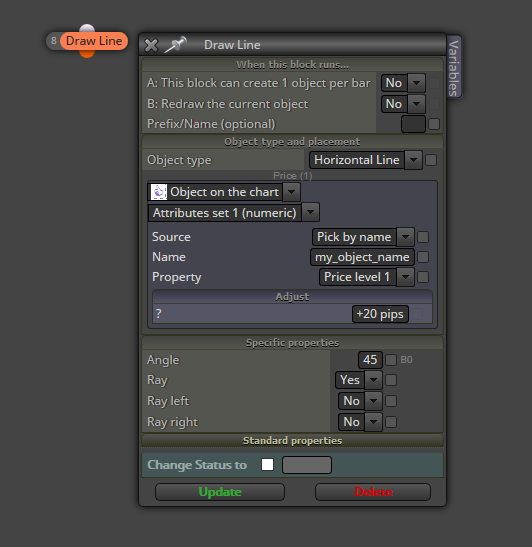Screen dimensions: 532x547
Task: Click the block number 8 badge
Action: coord(53,40)
